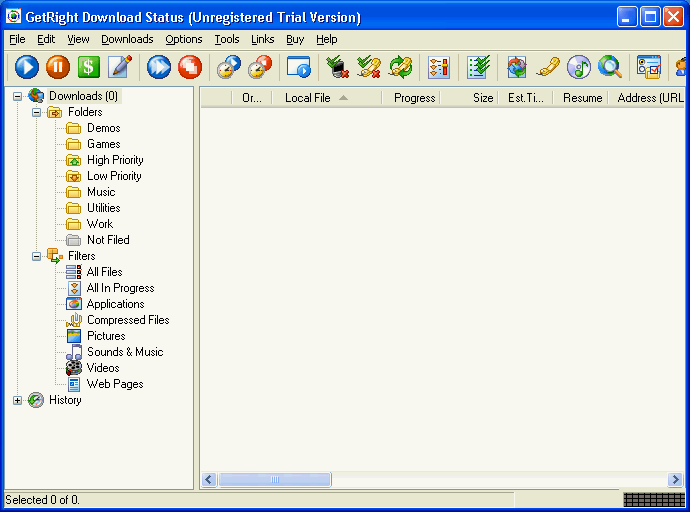Image resolution: width=690 pixels, height=512 pixels.
Task: Collapse the Downloads (0) tree node
Action: (x=18, y=96)
